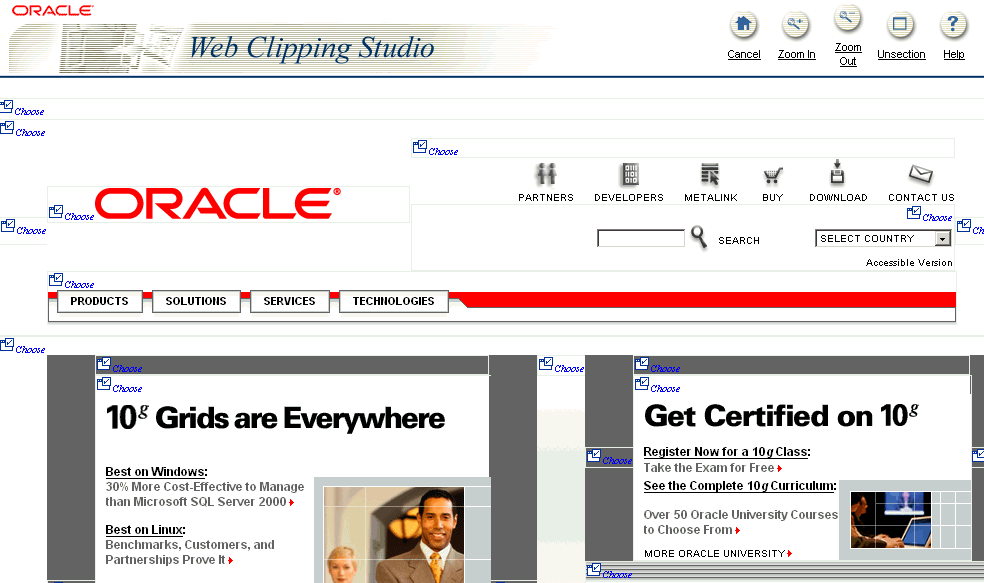Click the DOWNLOAD icon

837,175
